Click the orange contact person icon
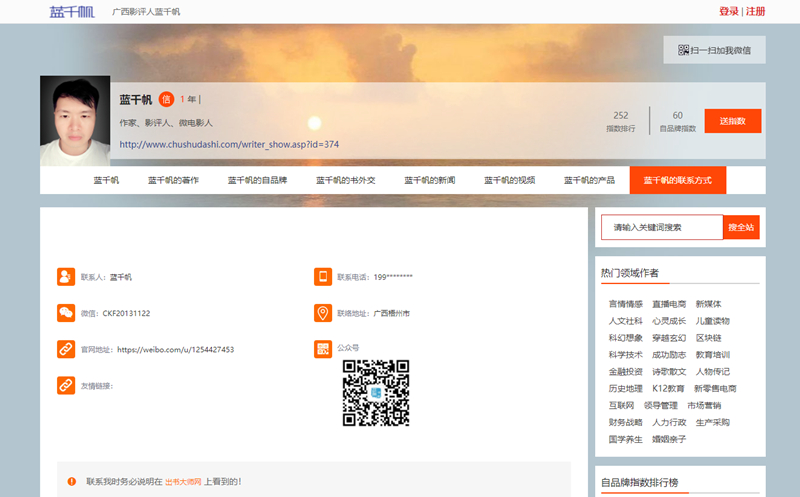800x497 pixels. 66,277
